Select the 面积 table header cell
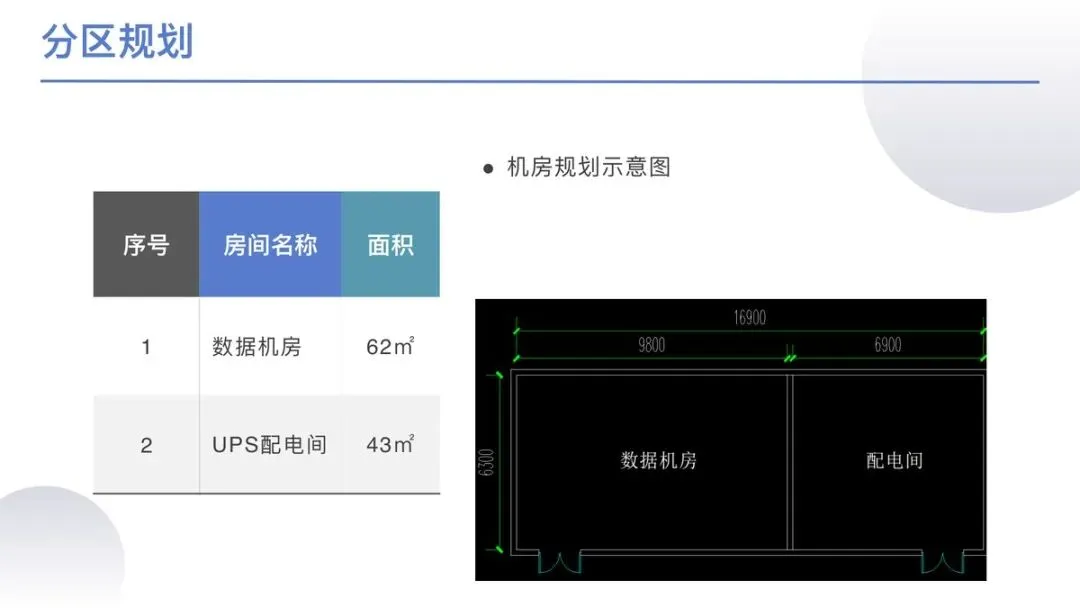The width and height of the screenshot is (1080, 608). click(x=391, y=244)
